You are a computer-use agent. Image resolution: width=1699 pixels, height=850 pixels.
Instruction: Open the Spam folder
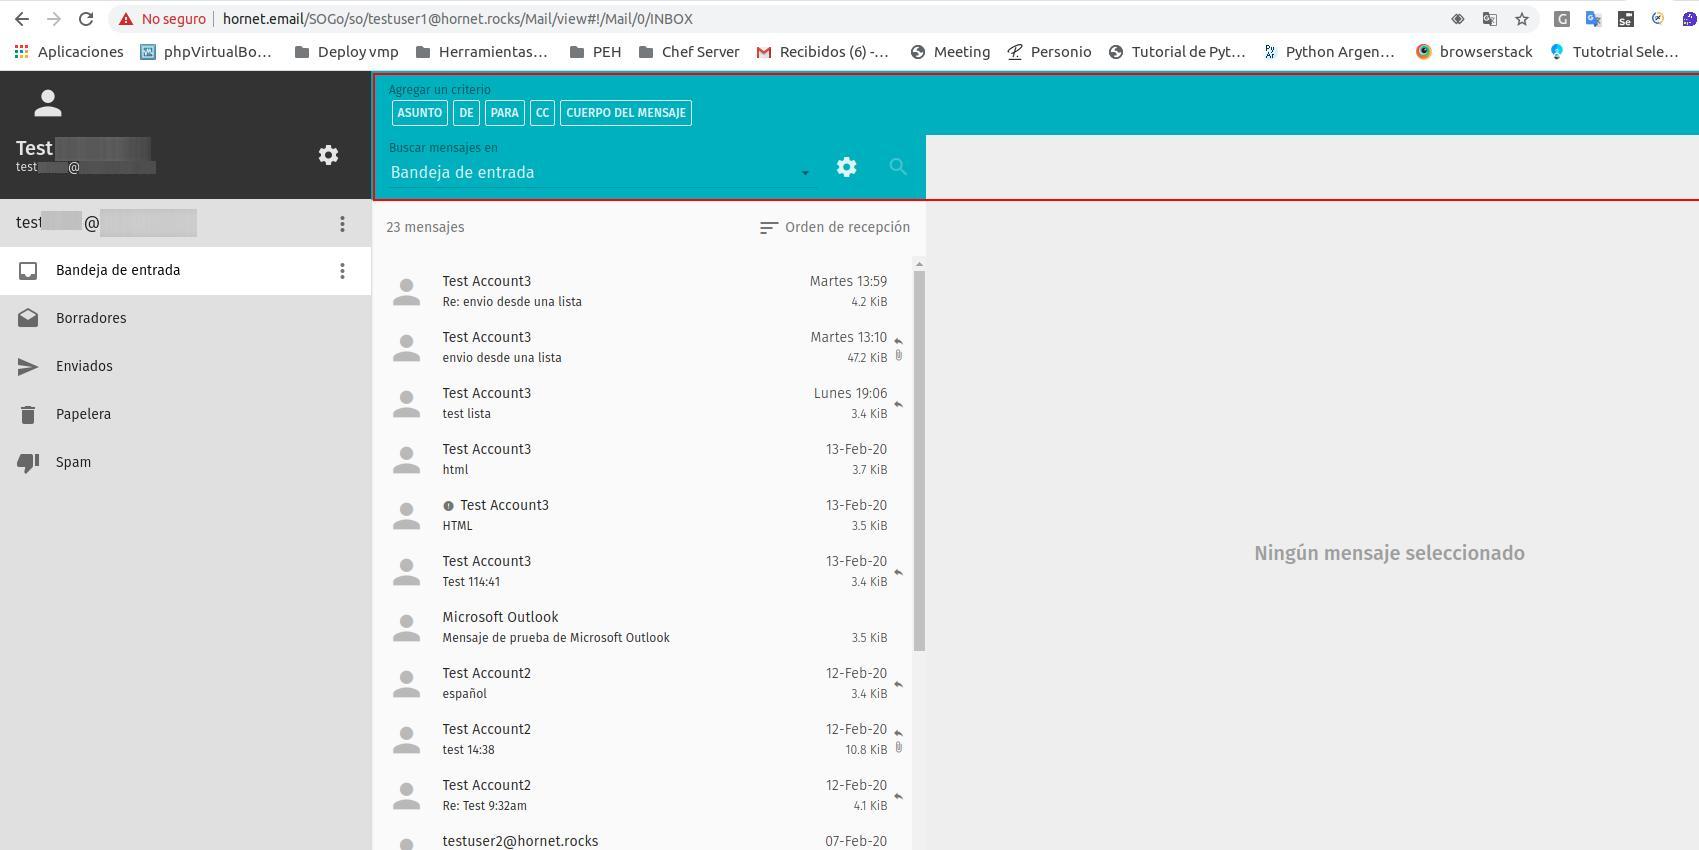coord(73,462)
